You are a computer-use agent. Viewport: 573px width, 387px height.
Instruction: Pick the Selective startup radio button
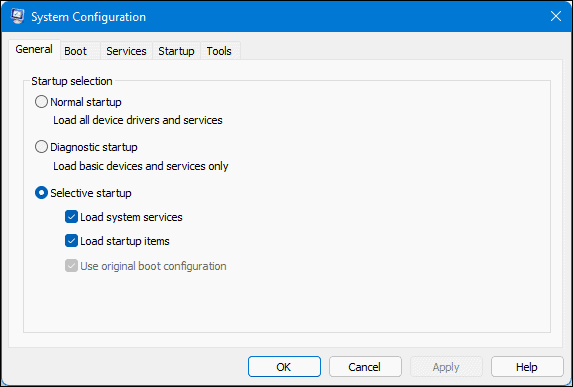pos(41,193)
